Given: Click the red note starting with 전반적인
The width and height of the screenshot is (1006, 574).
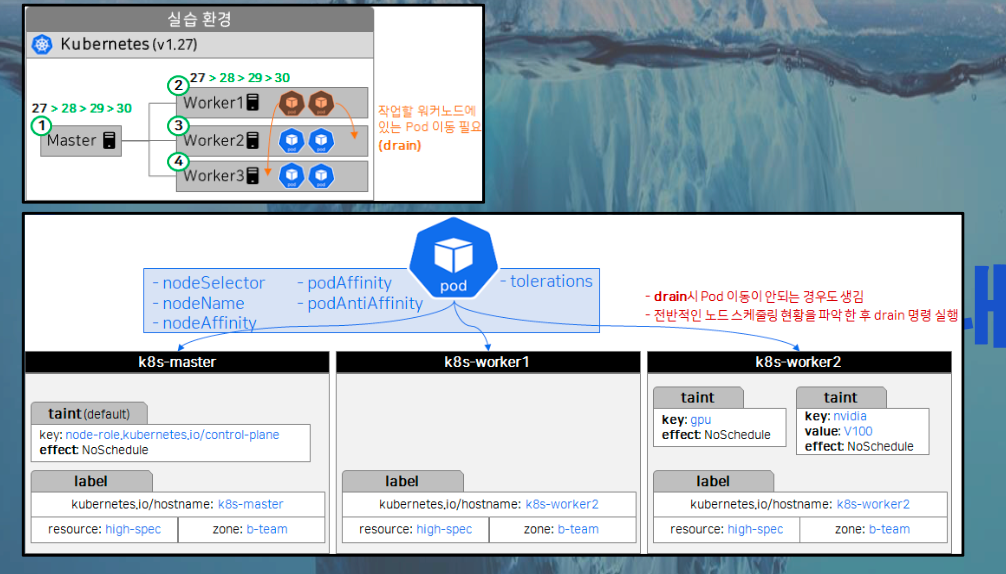Looking at the screenshot, I should [x=802, y=315].
